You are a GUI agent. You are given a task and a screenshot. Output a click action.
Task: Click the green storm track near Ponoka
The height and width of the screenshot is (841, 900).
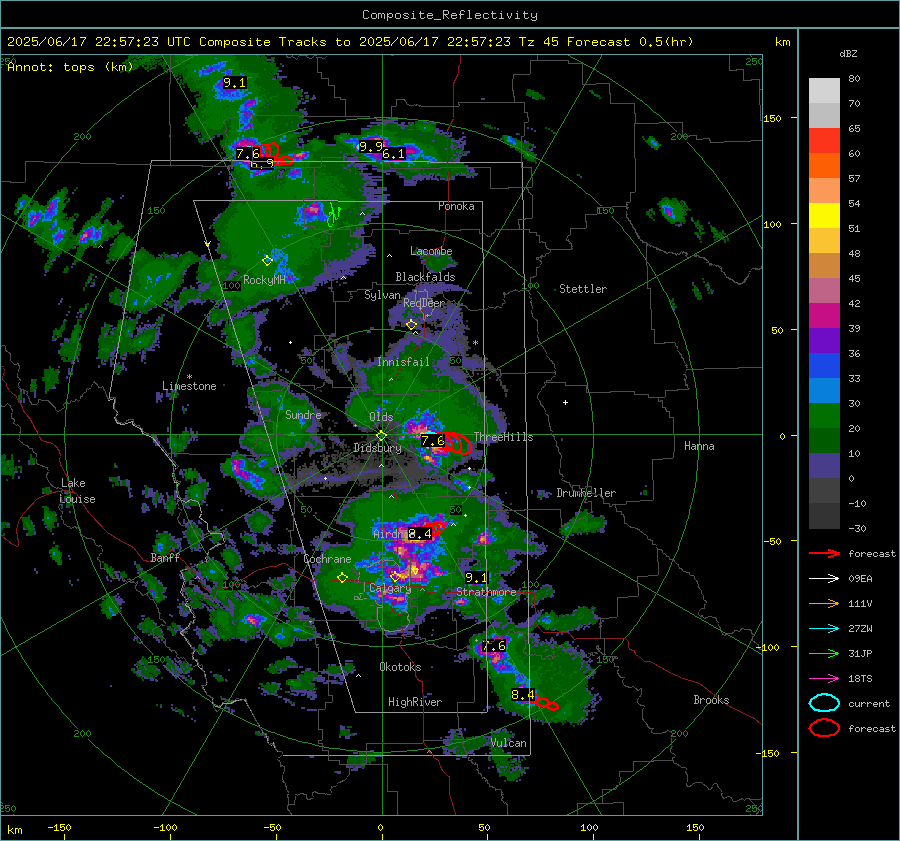tap(333, 215)
